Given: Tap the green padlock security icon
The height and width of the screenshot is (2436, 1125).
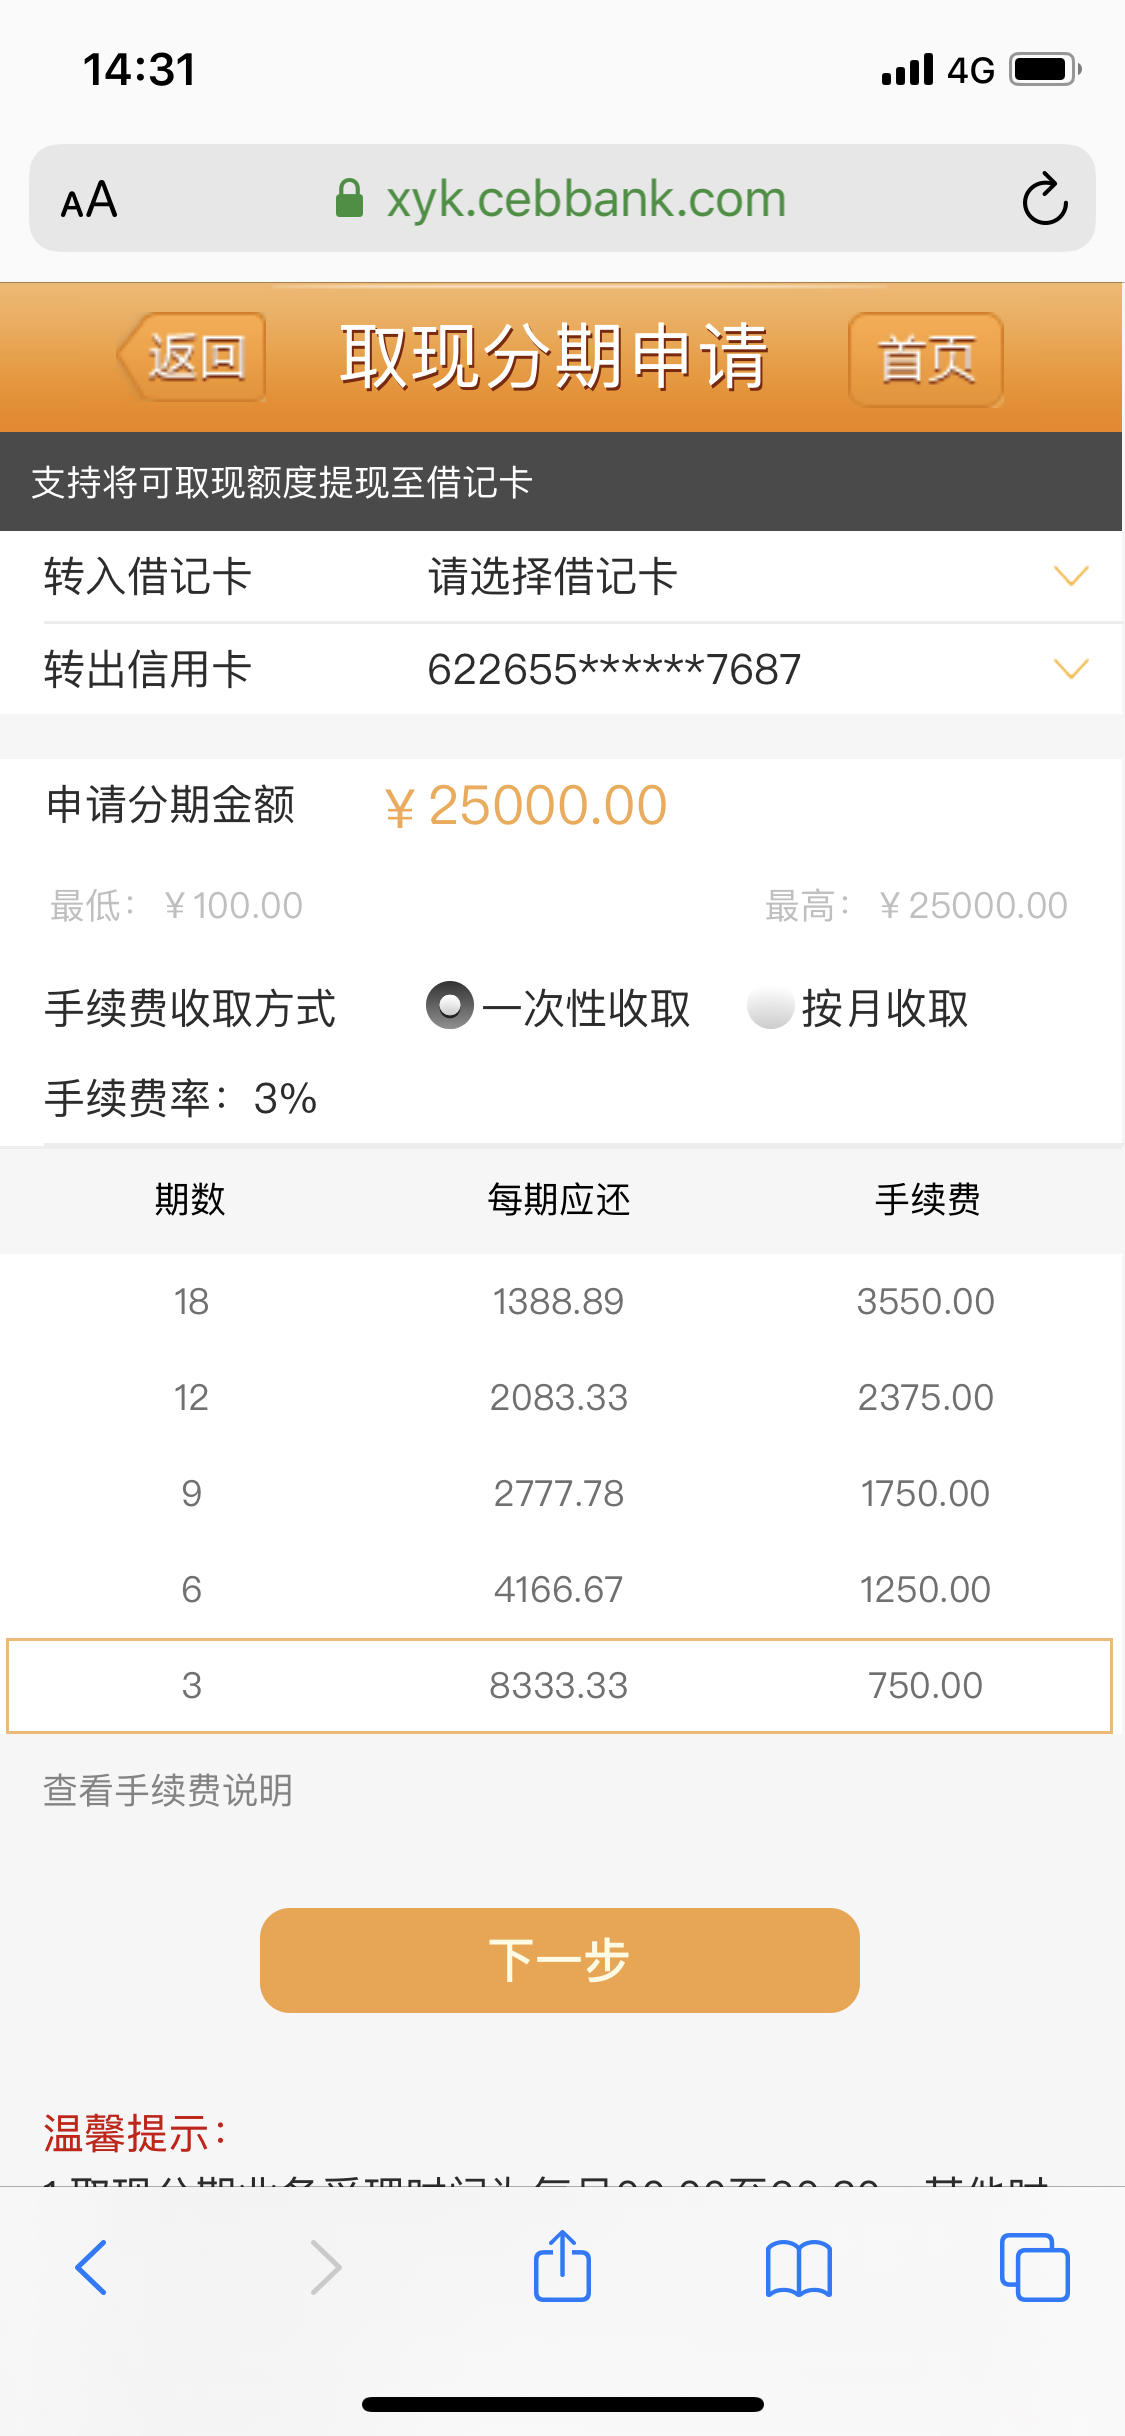Looking at the screenshot, I should (x=349, y=198).
